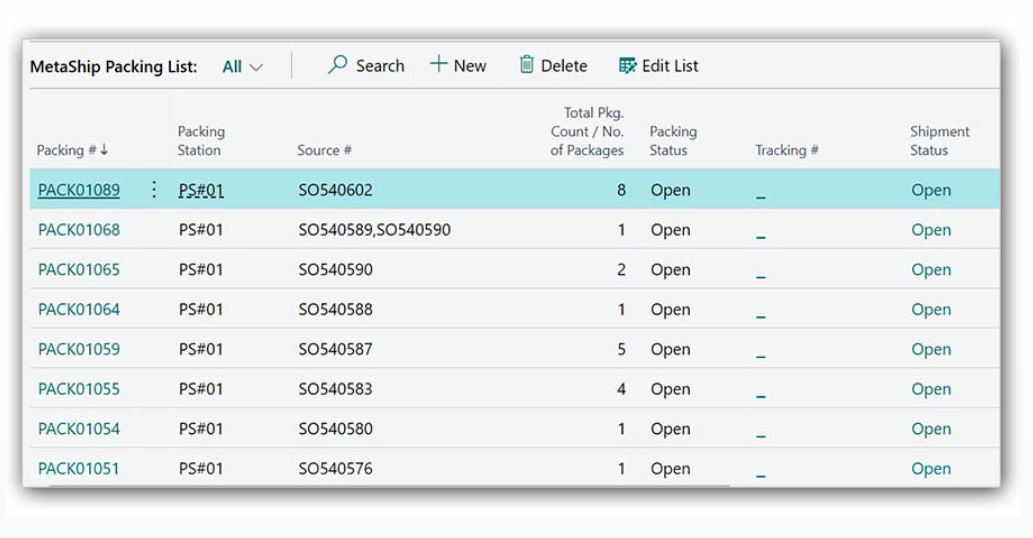Image resolution: width=1033 pixels, height=538 pixels.
Task: Select the SO540589,SO540590 source cell
Action: [x=374, y=230]
